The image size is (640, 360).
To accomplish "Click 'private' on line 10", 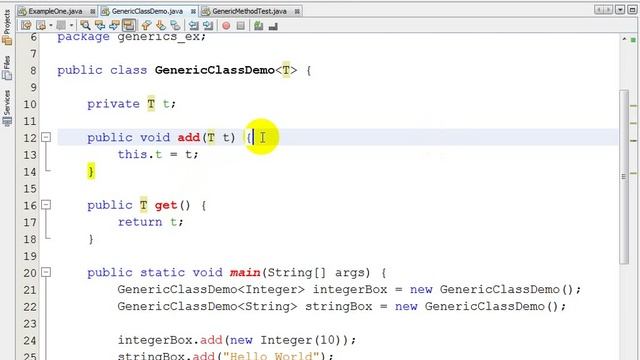I will tap(113, 104).
